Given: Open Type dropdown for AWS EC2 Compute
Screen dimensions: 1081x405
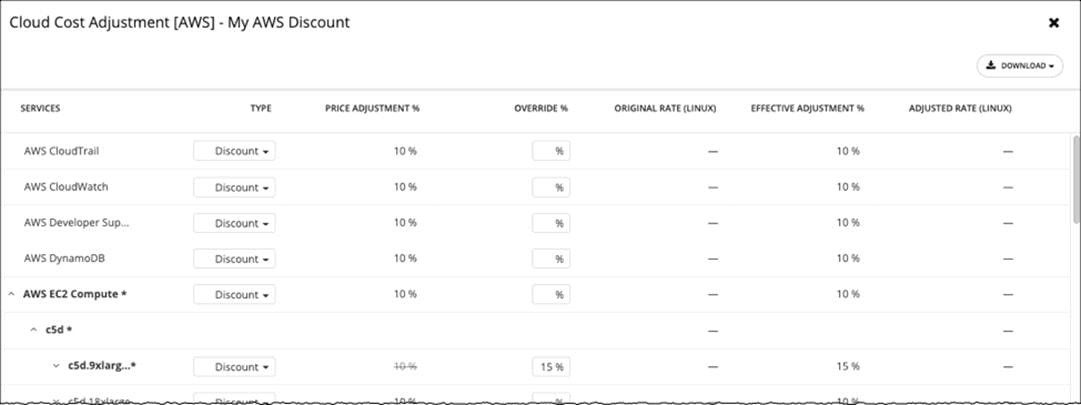Looking at the screenshot, I should [234, 295].
